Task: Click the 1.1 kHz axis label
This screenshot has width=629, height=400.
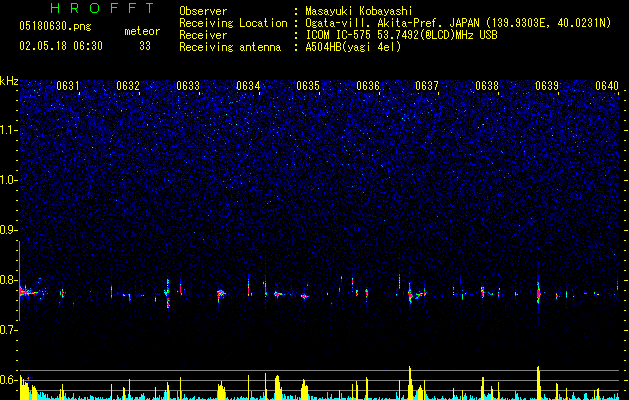Action: 8,130
